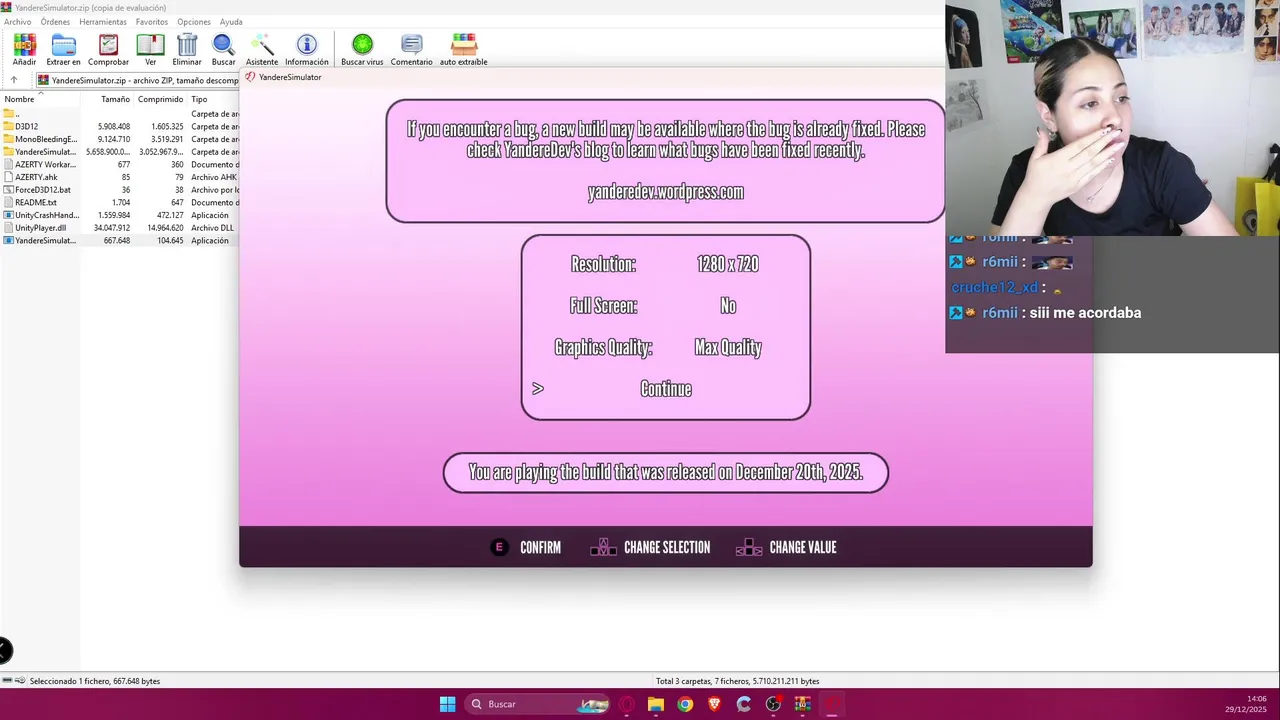
Task: Select the ForceD3D12.bat file
Action: [x=120, y=190]
